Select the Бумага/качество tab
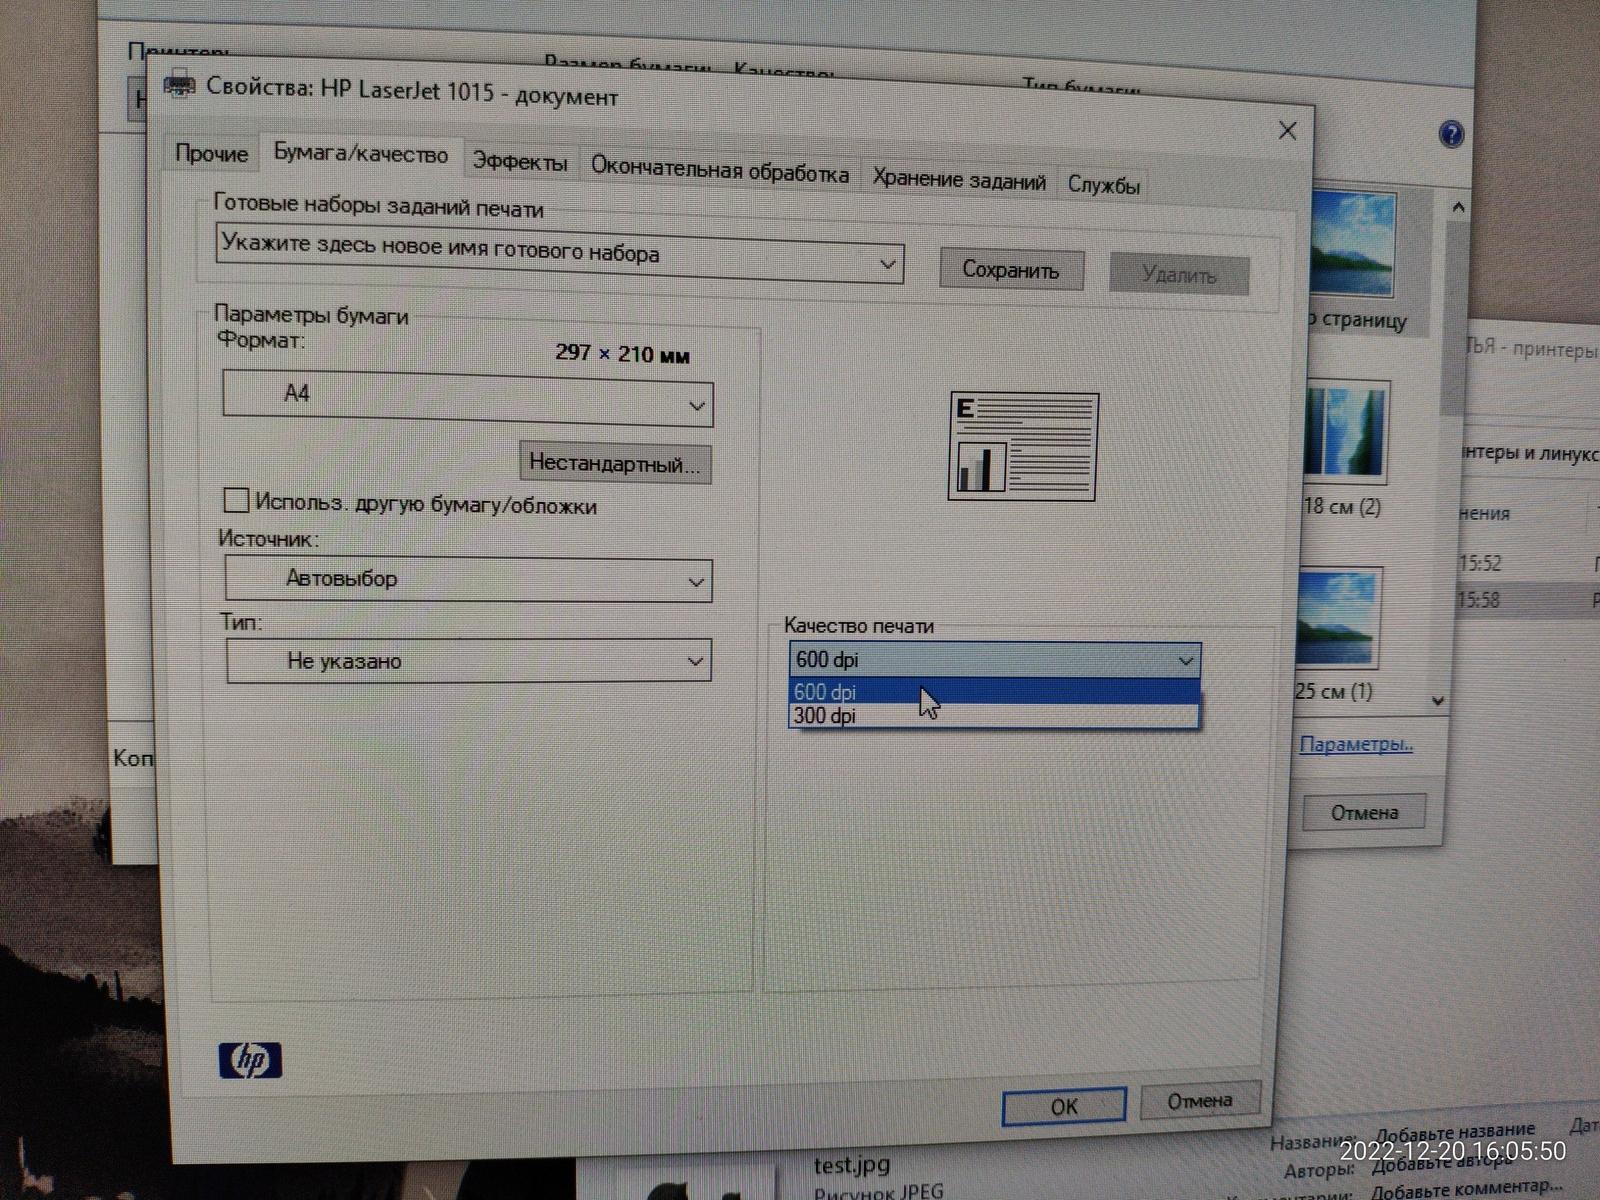This screenshot has width=1600, height=1200. 361,154
